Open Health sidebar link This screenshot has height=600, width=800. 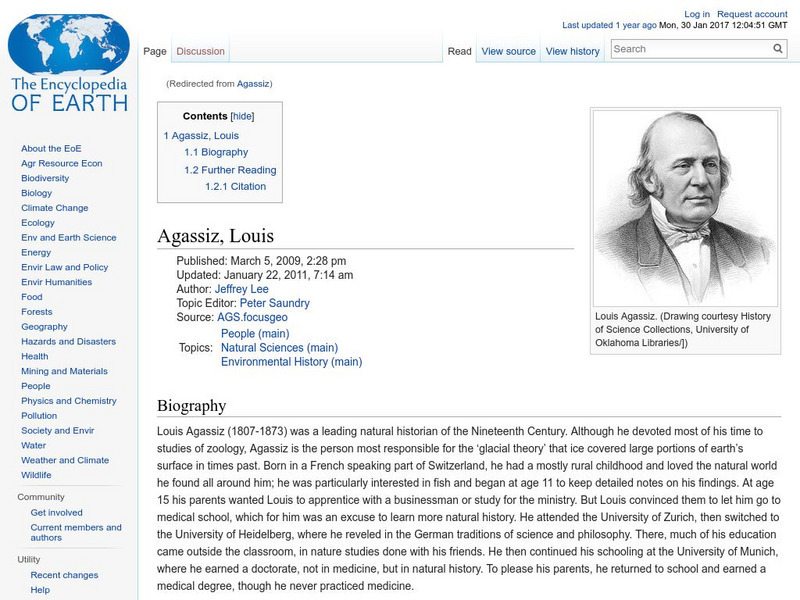pyautogui.click(x=35, y=356)
